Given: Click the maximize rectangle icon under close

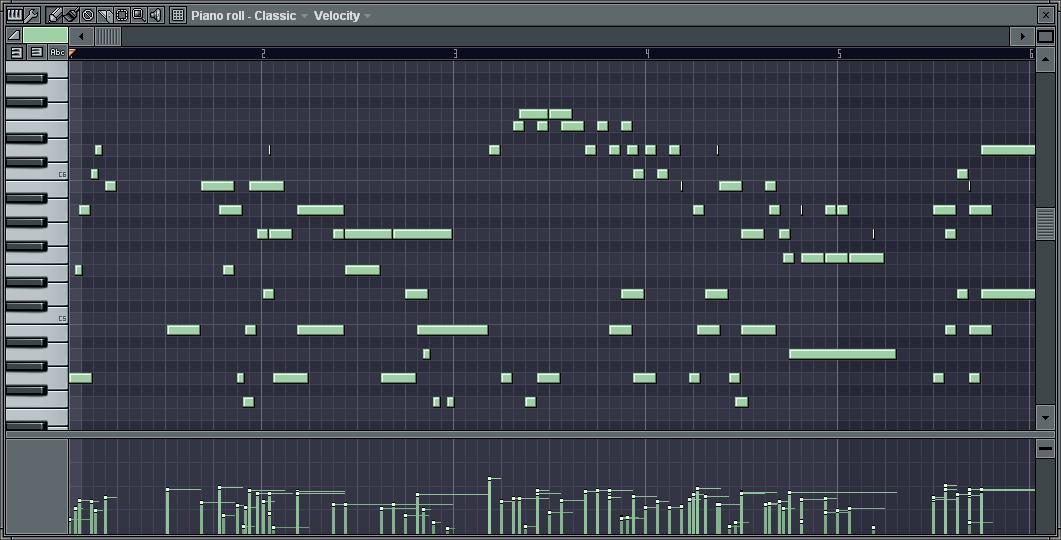Looking at the screenshot, I should click(1045, 36).
